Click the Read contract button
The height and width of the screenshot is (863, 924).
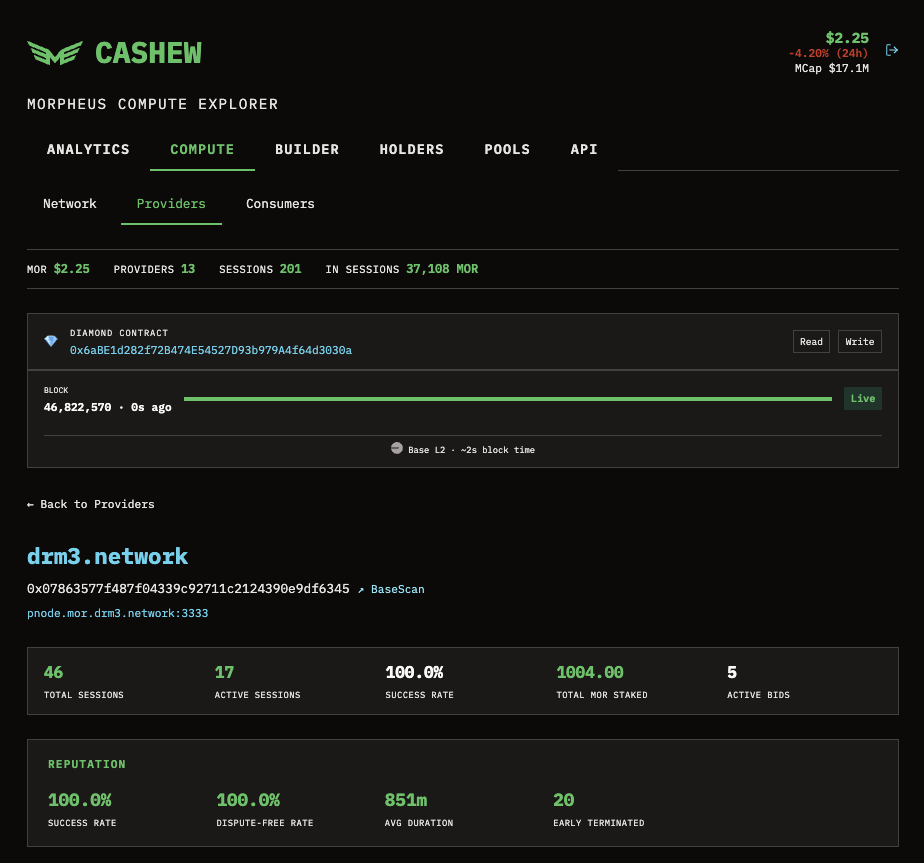point(811,341)
